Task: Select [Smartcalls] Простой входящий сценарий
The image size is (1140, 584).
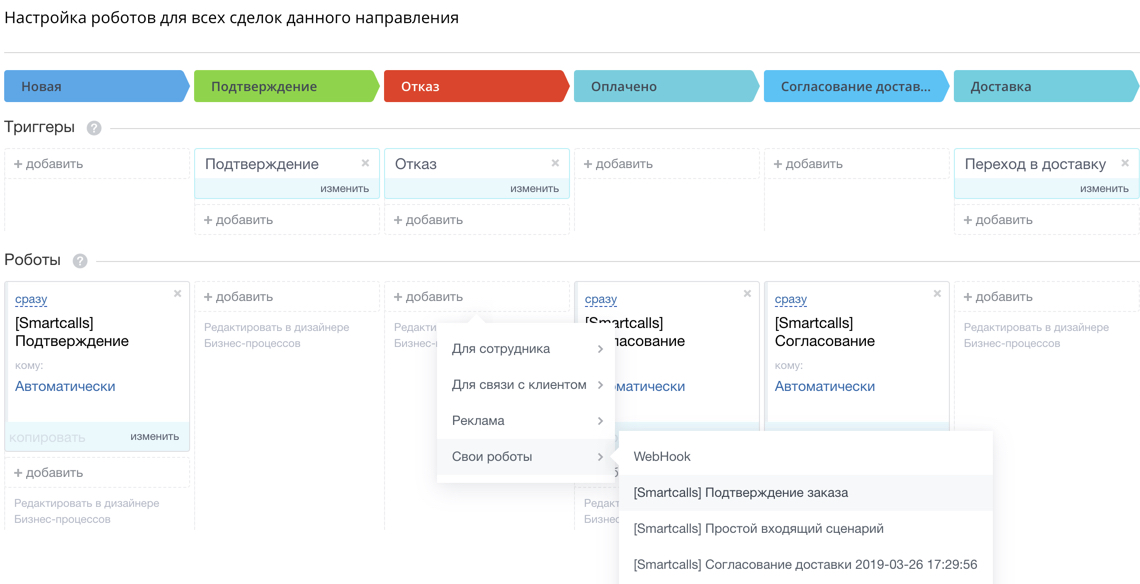Action: pos(758,529)
